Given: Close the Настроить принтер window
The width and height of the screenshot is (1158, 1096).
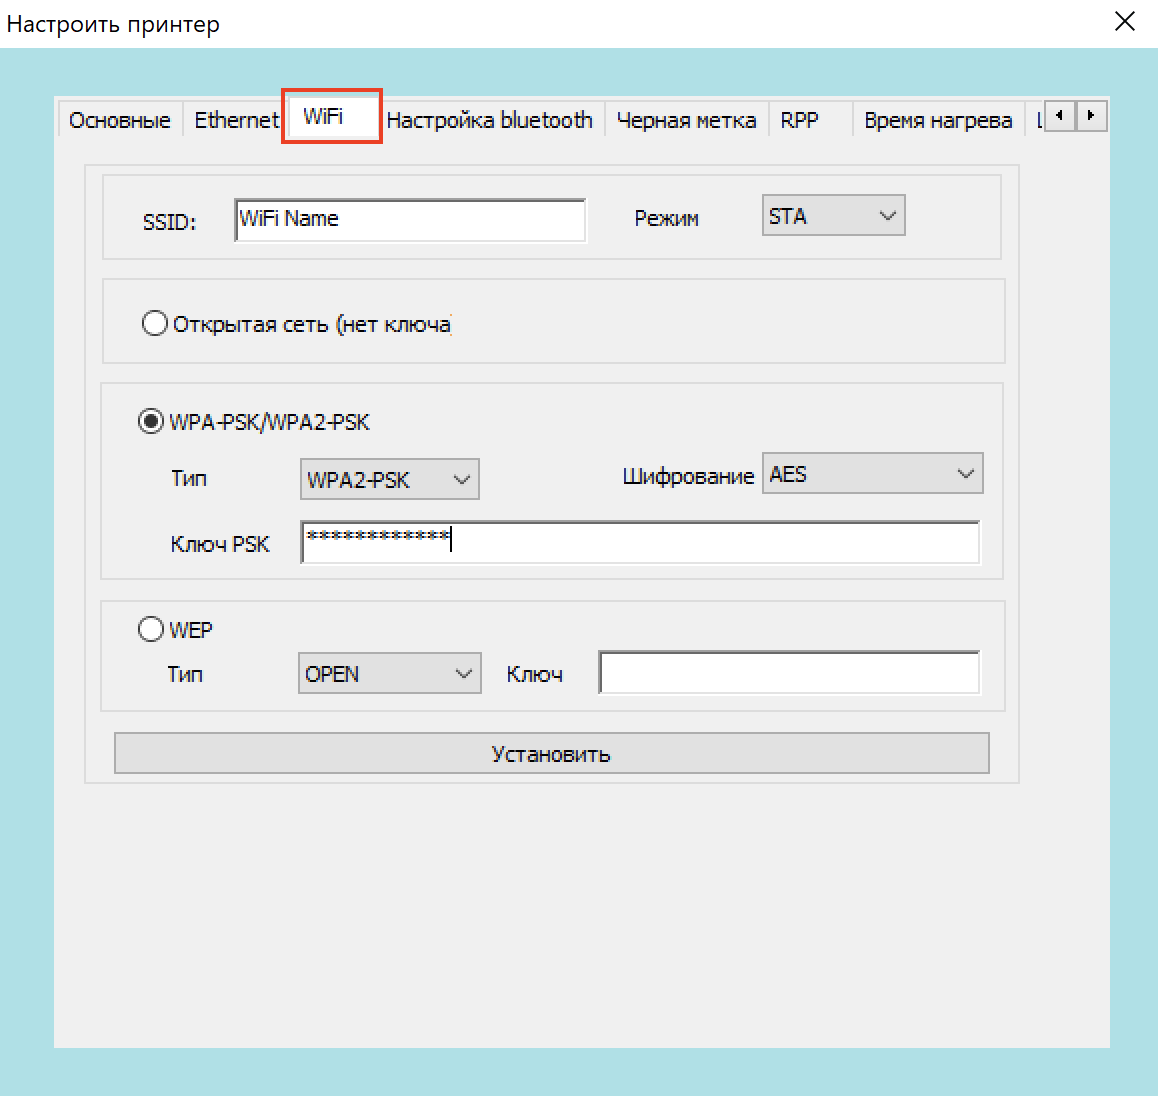Looking at the screenshot, I should point(1124,22).
